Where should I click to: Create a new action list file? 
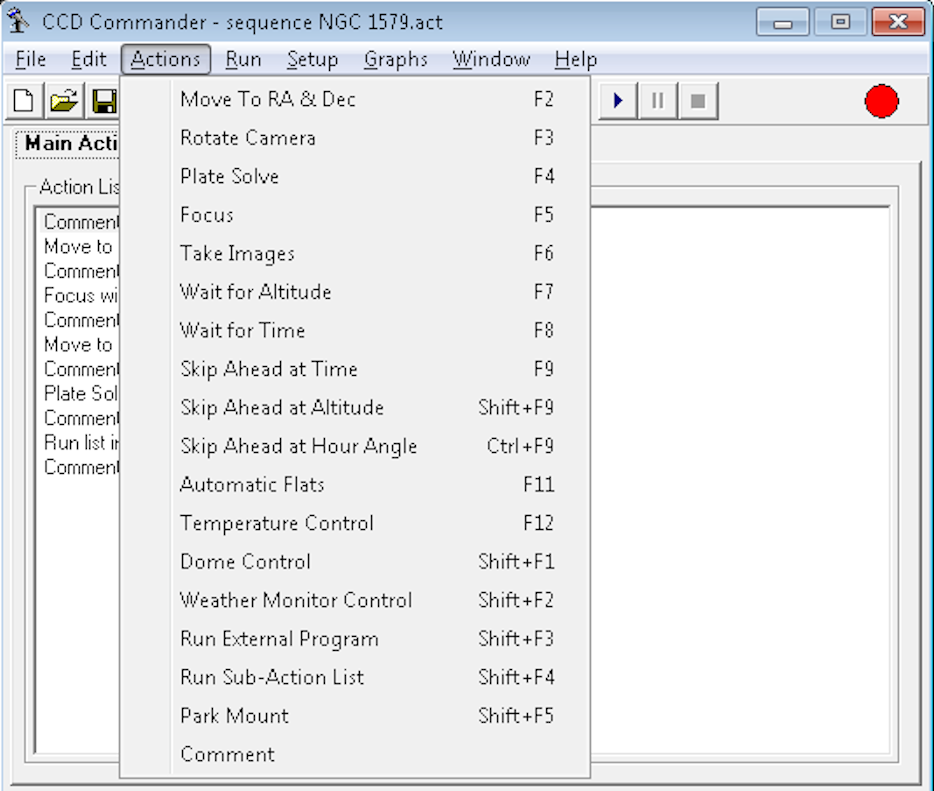[21, 99]
